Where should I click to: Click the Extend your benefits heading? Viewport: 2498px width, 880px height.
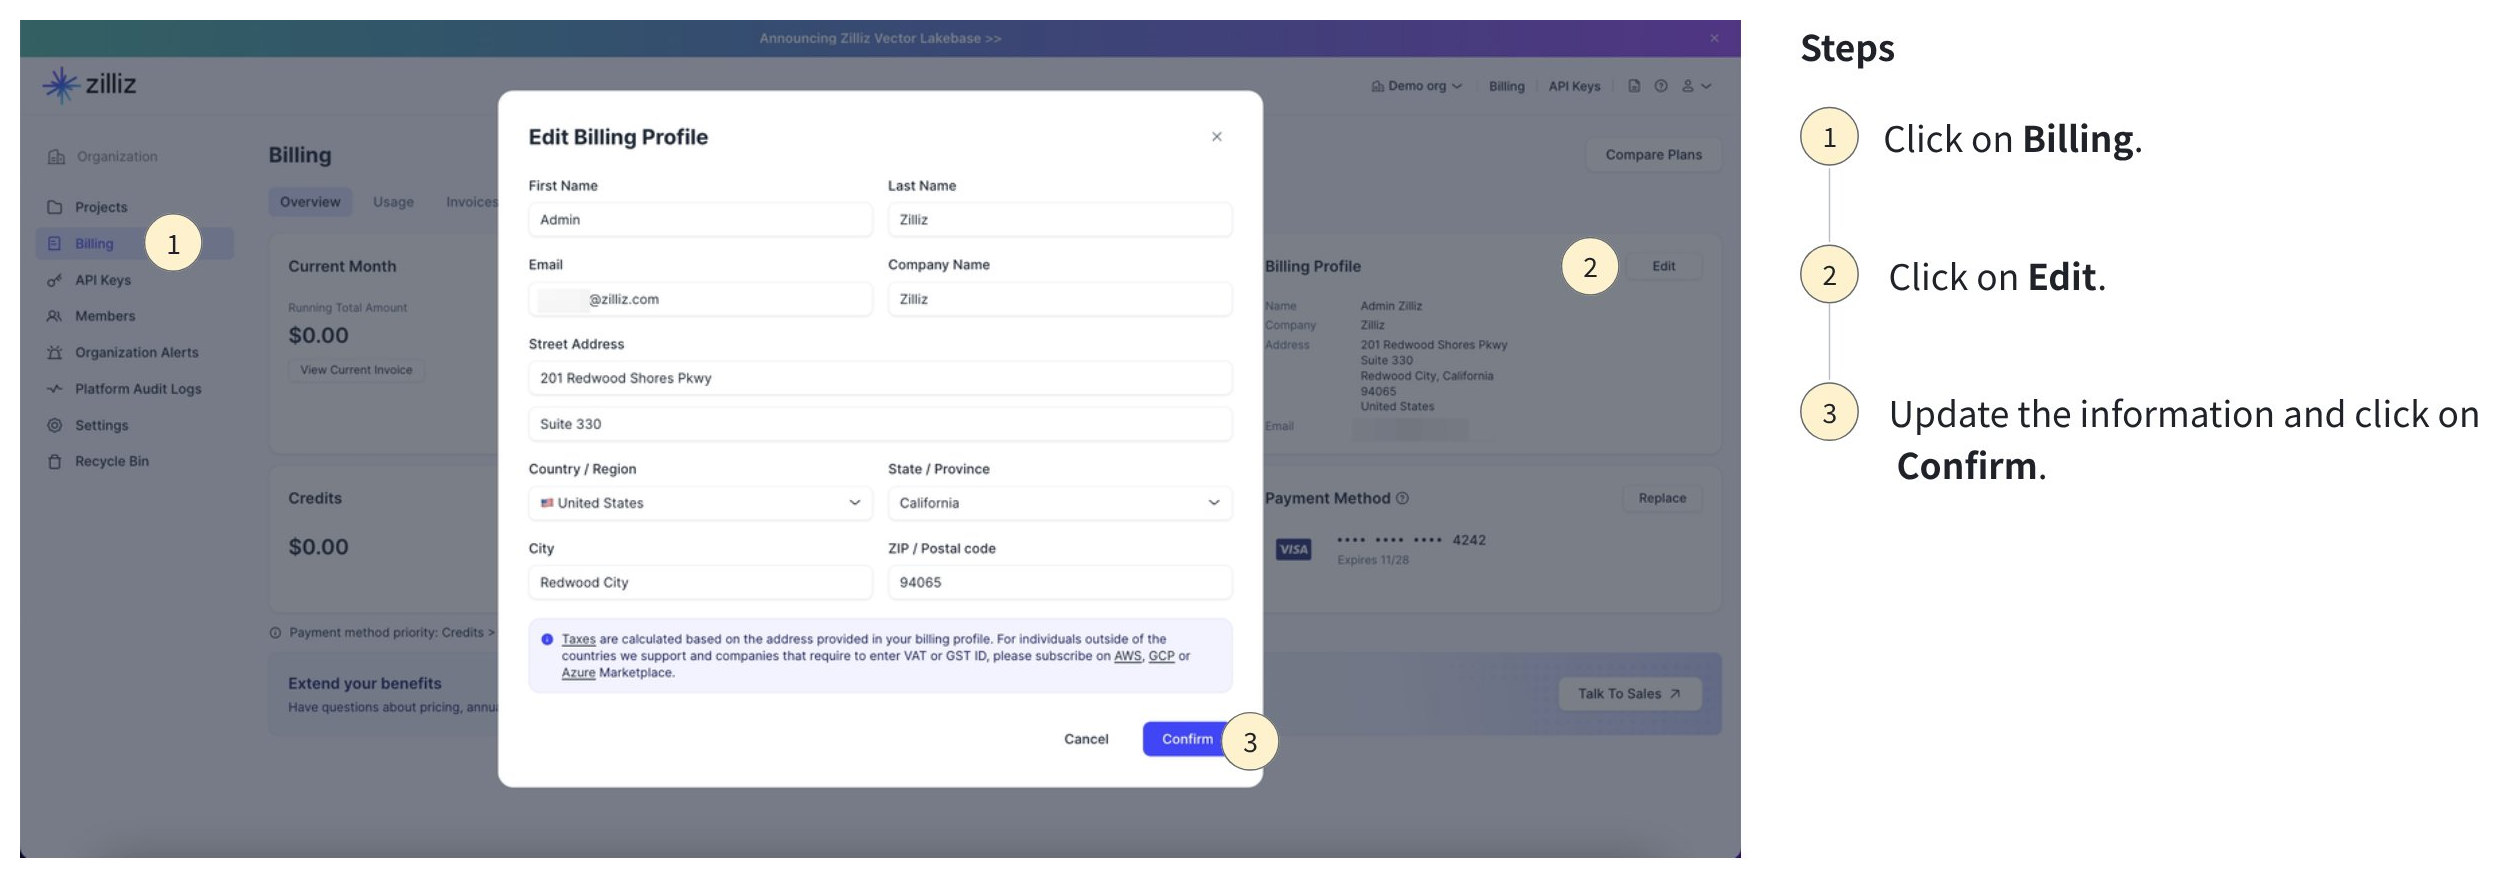pos(365,683)
